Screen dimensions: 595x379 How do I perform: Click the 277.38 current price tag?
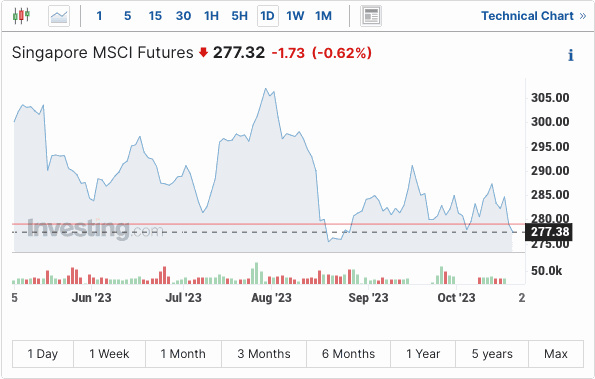[549, 232]
